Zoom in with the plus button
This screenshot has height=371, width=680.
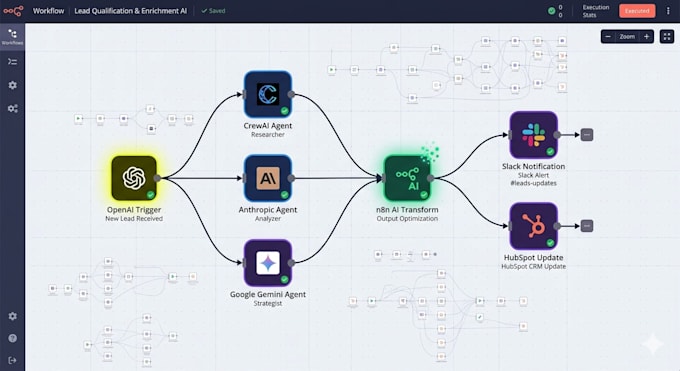(x=646, y=36)
